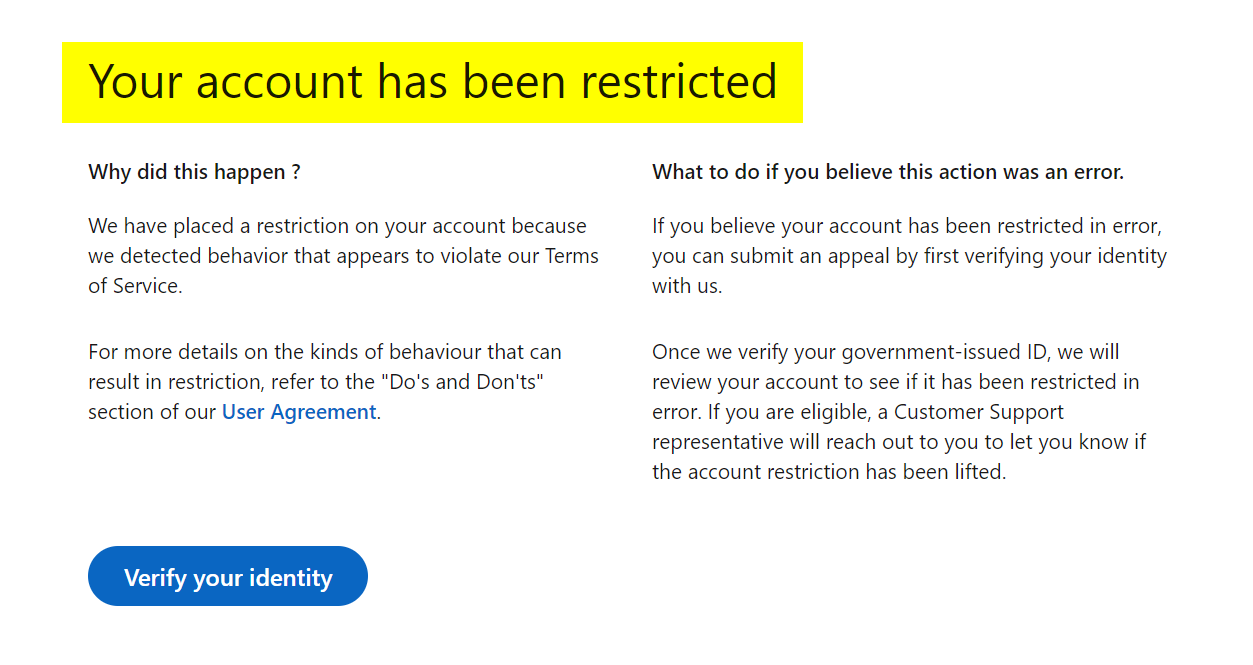Click the phrase 'government-issued ID'

coord(945,352)
